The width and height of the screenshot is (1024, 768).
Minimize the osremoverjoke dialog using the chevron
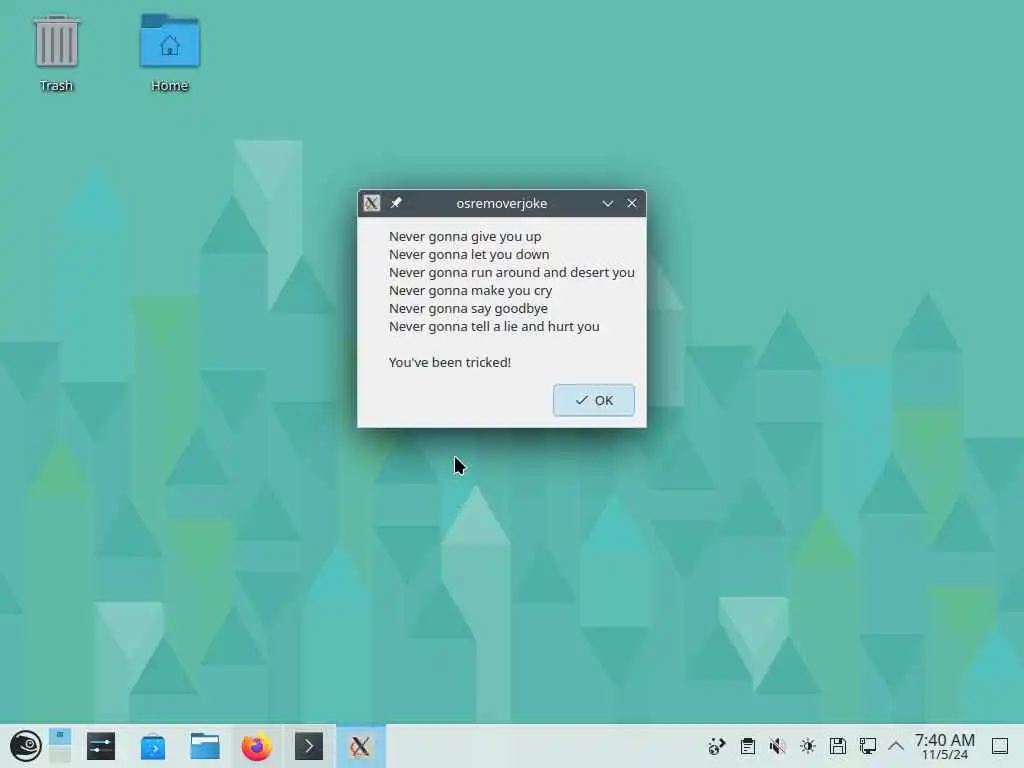(x=607, y=204)
